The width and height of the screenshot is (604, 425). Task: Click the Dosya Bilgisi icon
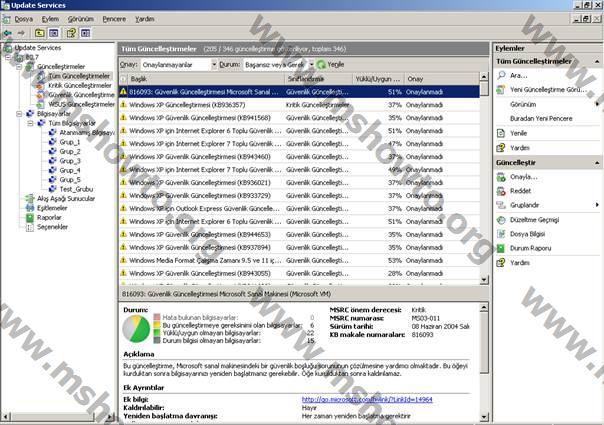[501, 234]
